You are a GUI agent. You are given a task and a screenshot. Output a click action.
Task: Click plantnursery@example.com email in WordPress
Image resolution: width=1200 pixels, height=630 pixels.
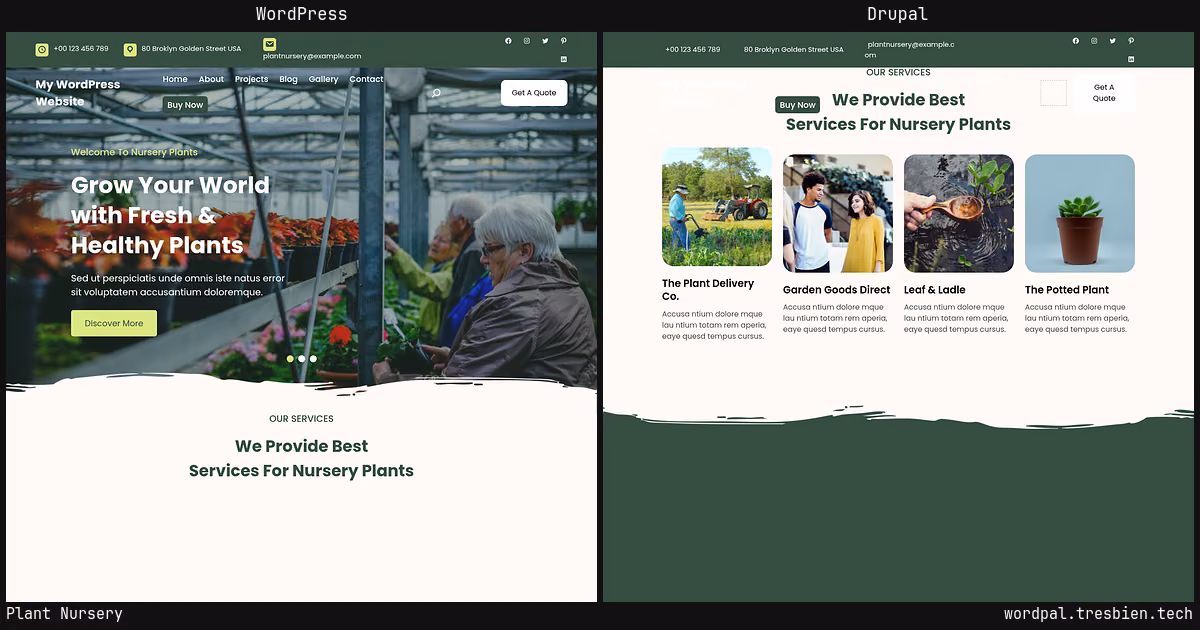click(312, 56)
